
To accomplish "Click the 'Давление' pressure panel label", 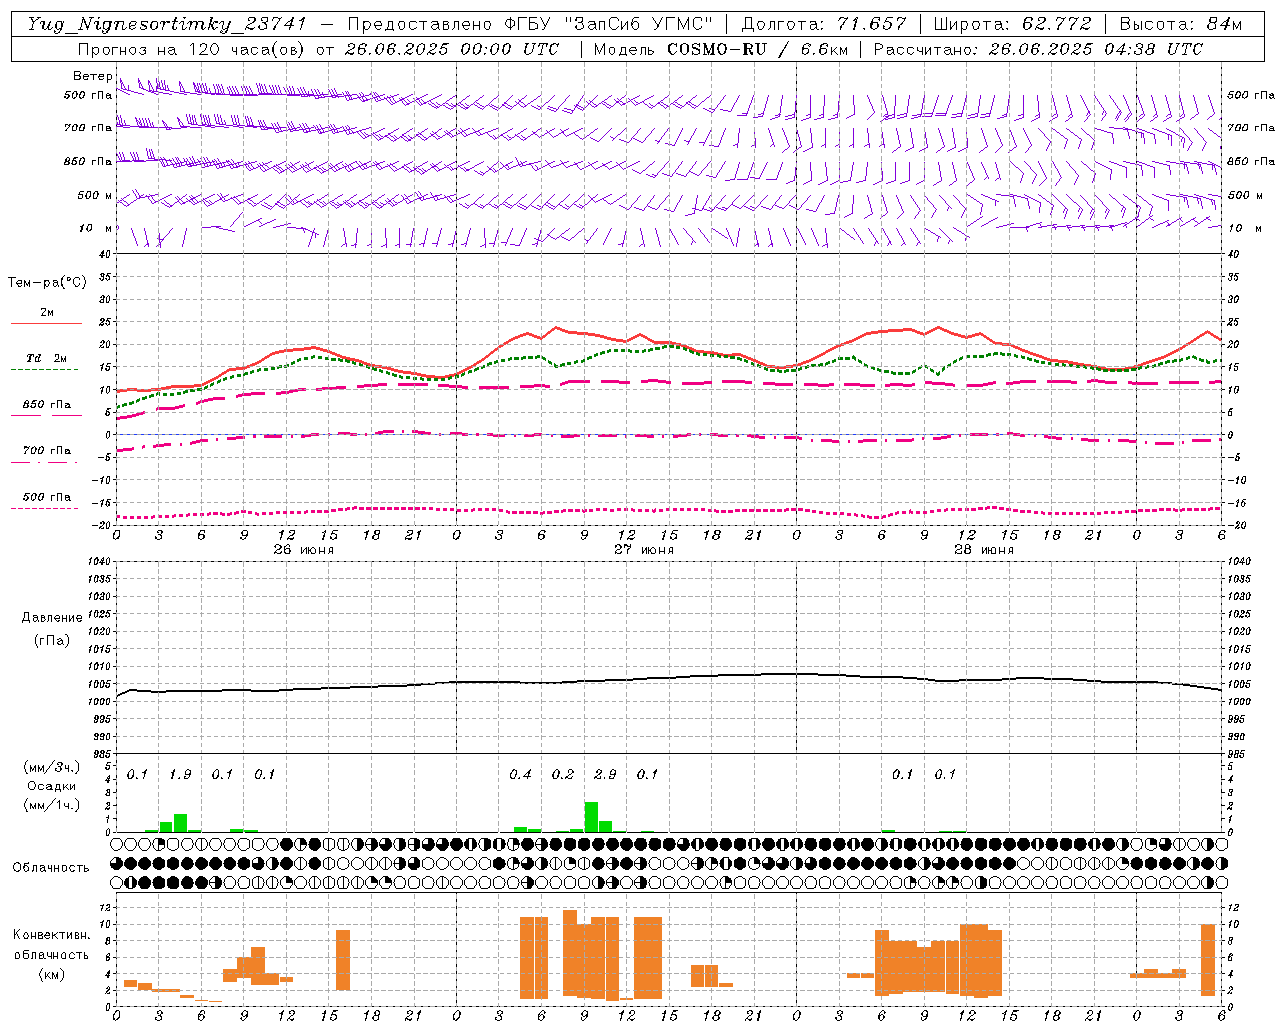I will tap(52, 618).
